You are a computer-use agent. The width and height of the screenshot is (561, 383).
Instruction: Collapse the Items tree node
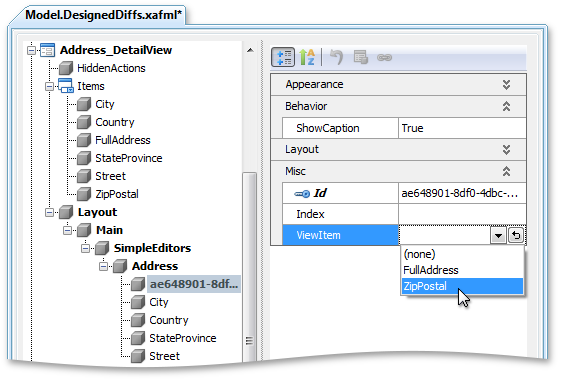(x=49, y=86)
